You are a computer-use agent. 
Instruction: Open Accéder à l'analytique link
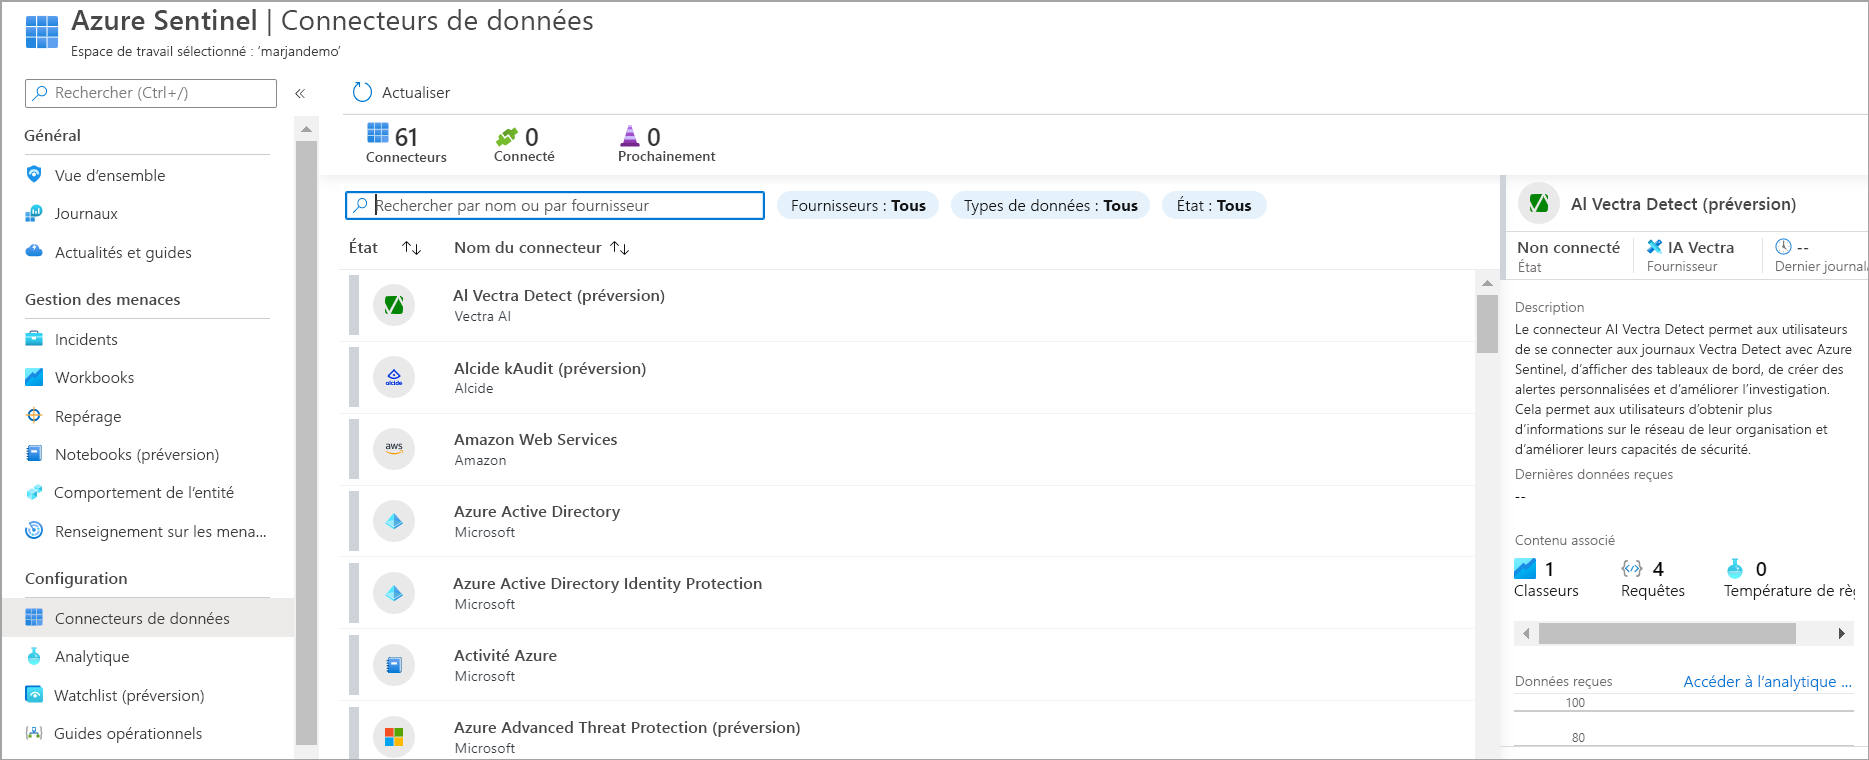(1767, 682)
